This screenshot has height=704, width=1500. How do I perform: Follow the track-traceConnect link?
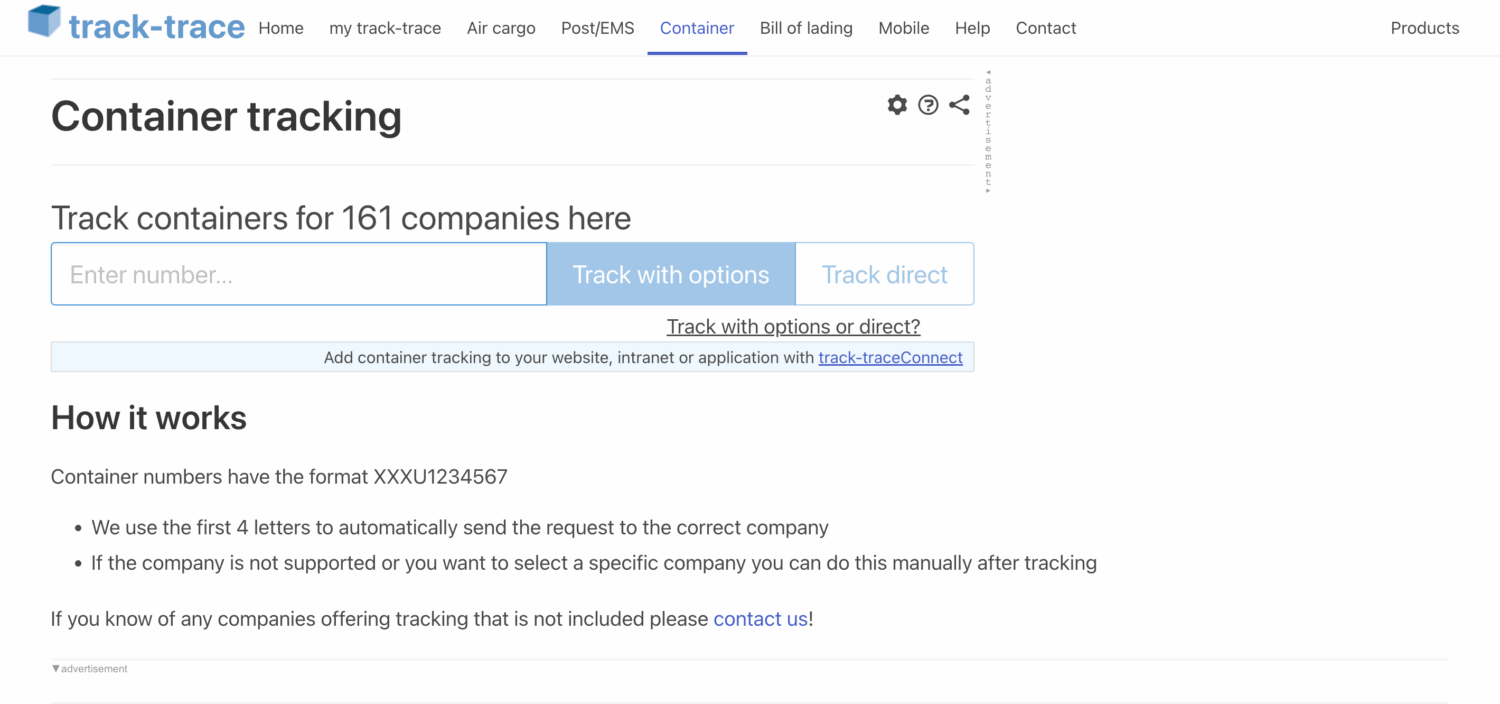tap(890, 357)
